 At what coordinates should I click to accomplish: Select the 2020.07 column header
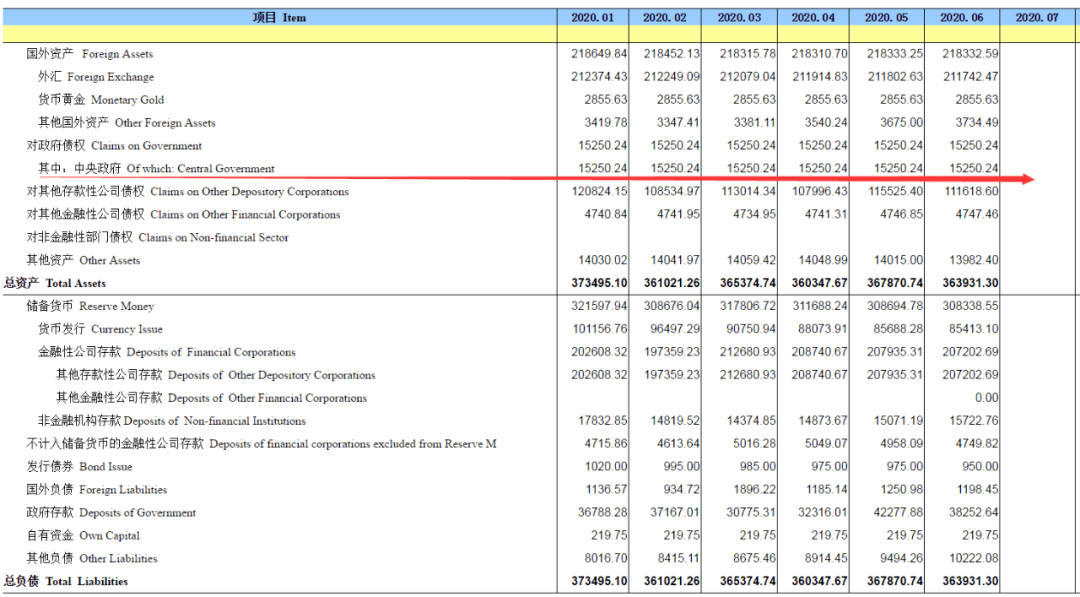1037,17
